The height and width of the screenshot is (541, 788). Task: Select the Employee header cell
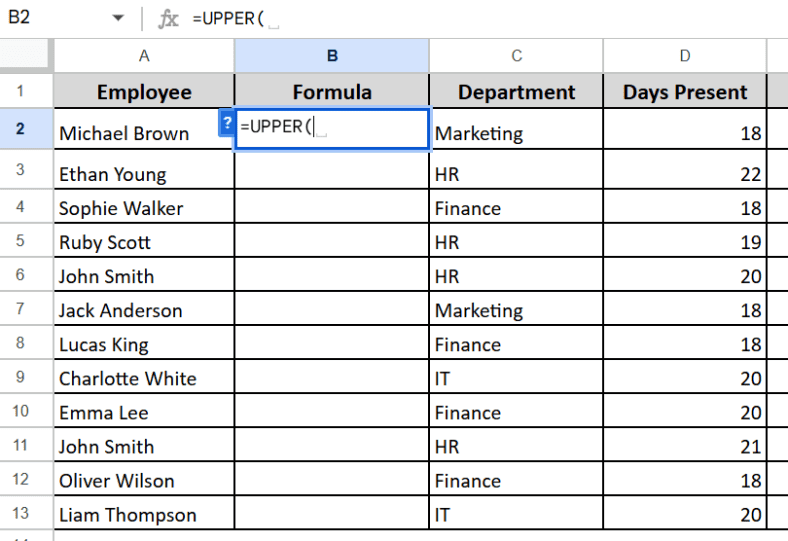click(144, 92)
